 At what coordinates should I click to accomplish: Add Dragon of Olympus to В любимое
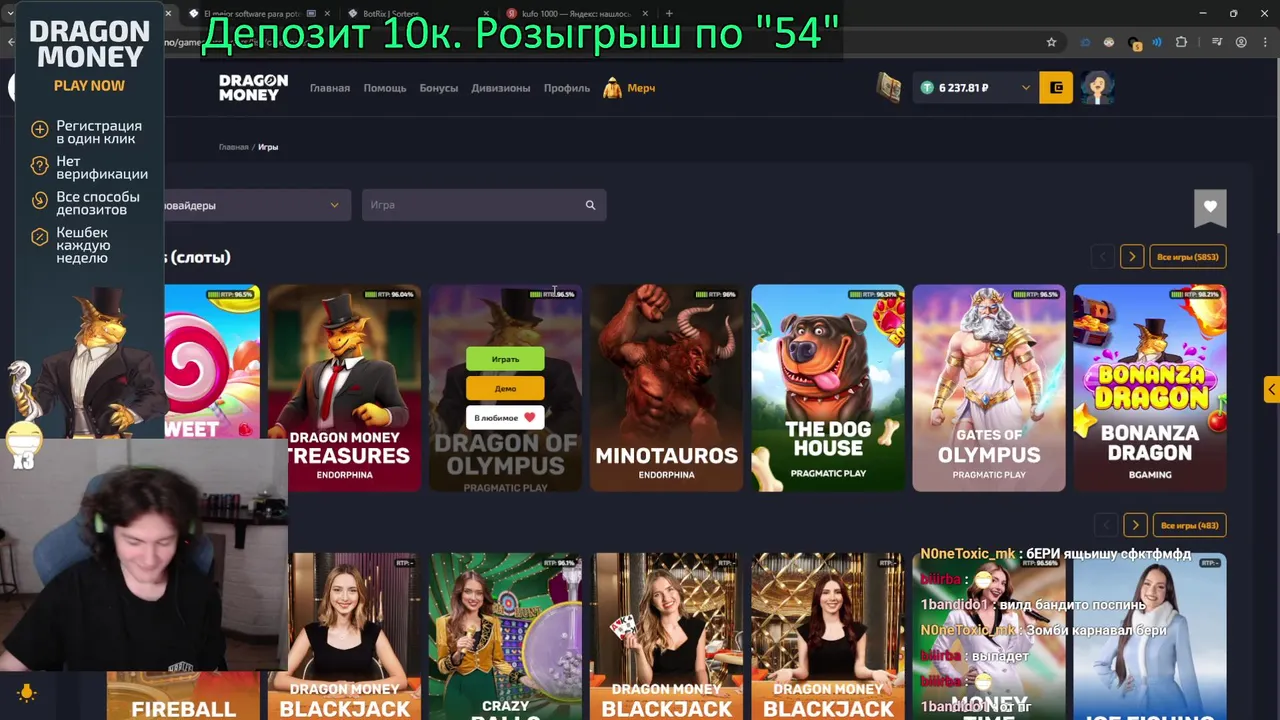click(505, 417)
